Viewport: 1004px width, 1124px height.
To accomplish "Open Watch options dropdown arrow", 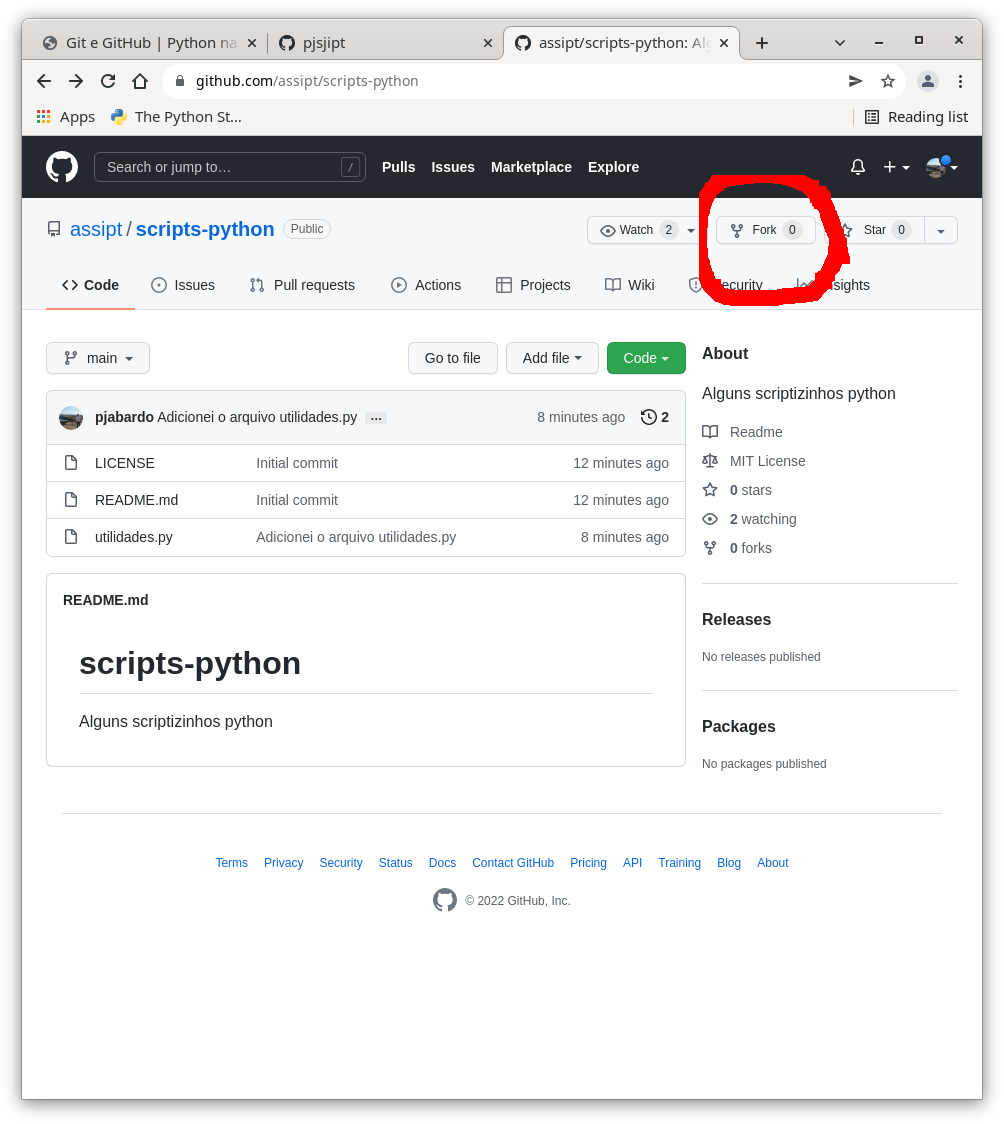I will (691, 230).
